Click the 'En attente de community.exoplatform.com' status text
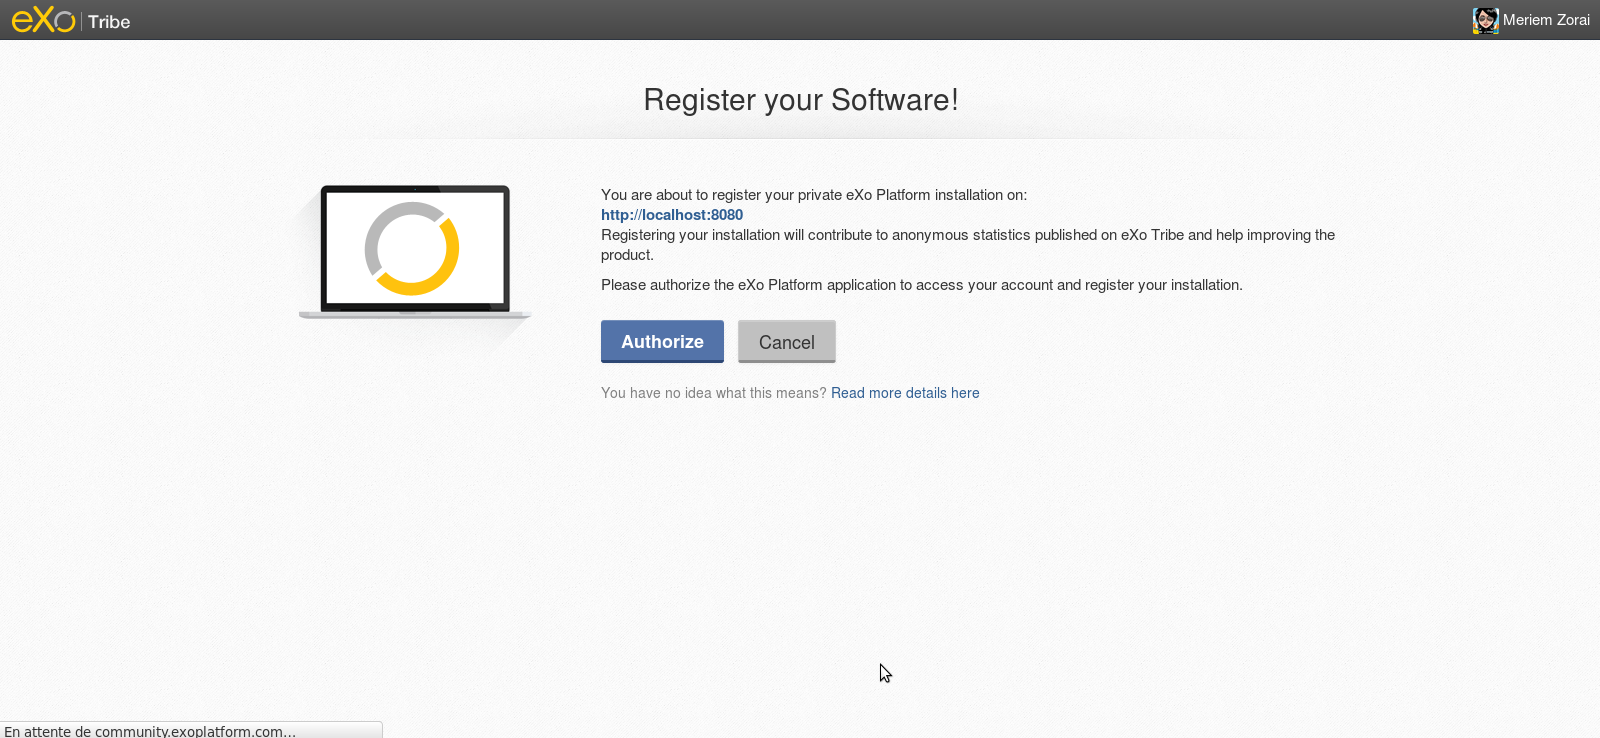Screen dimensions: 1600x738 [x=150, y=731]
